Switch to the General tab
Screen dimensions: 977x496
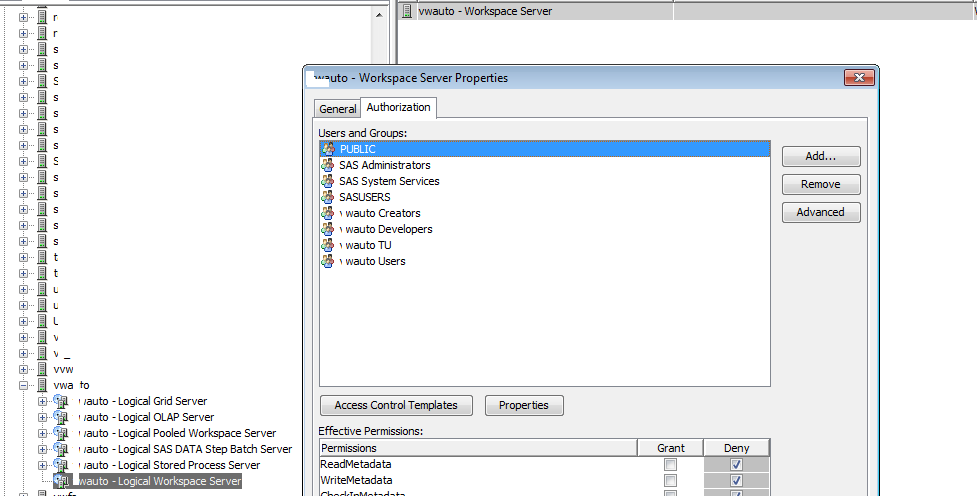click(x=337, y=108)
